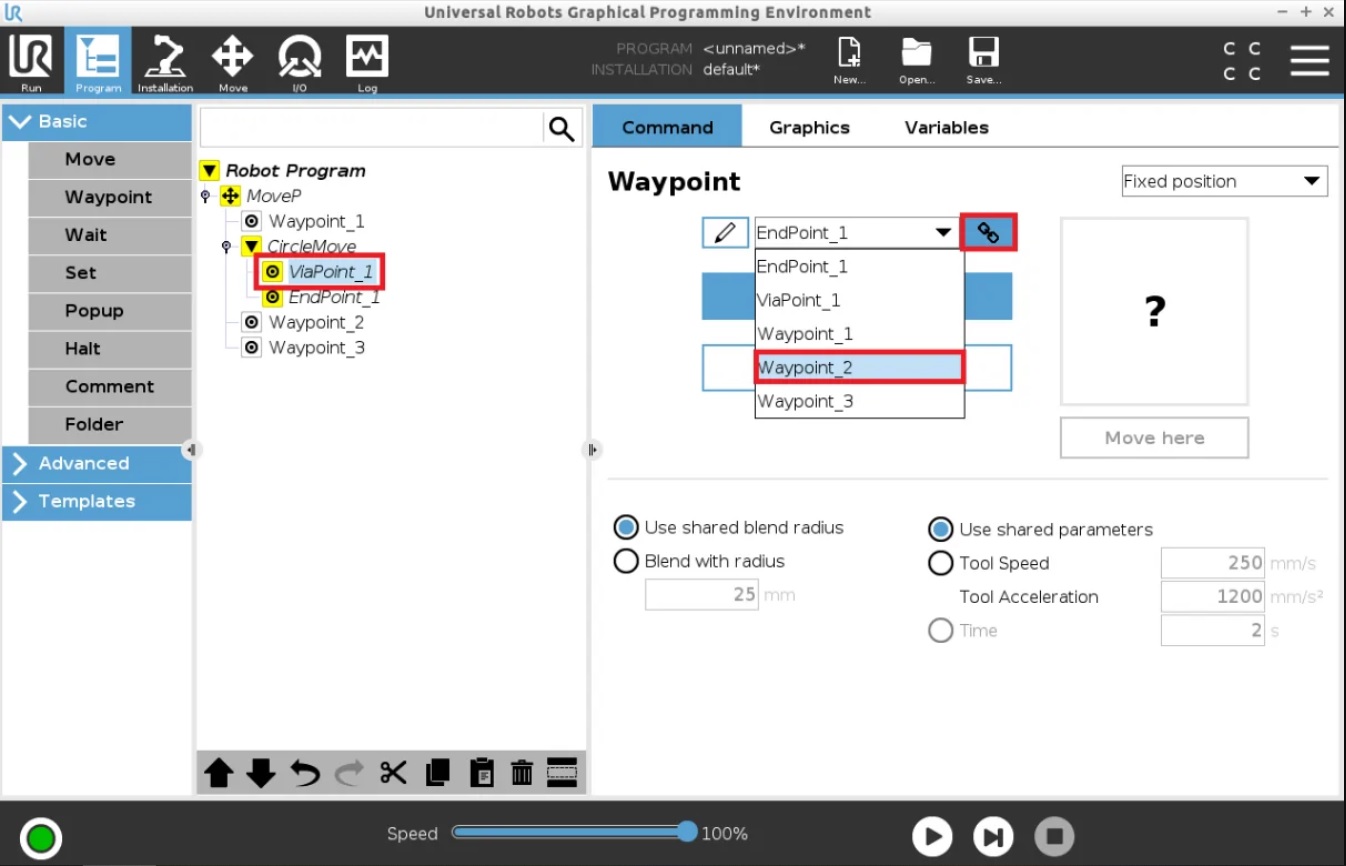The height and width of the screenshot is (866, 1346).
Task: Create a new program with New icon
Action: [849, 62]
